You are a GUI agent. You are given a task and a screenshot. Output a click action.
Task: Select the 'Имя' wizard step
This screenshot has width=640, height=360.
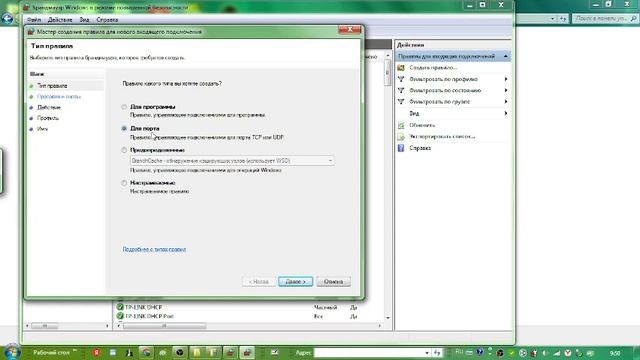click(42, 129)
